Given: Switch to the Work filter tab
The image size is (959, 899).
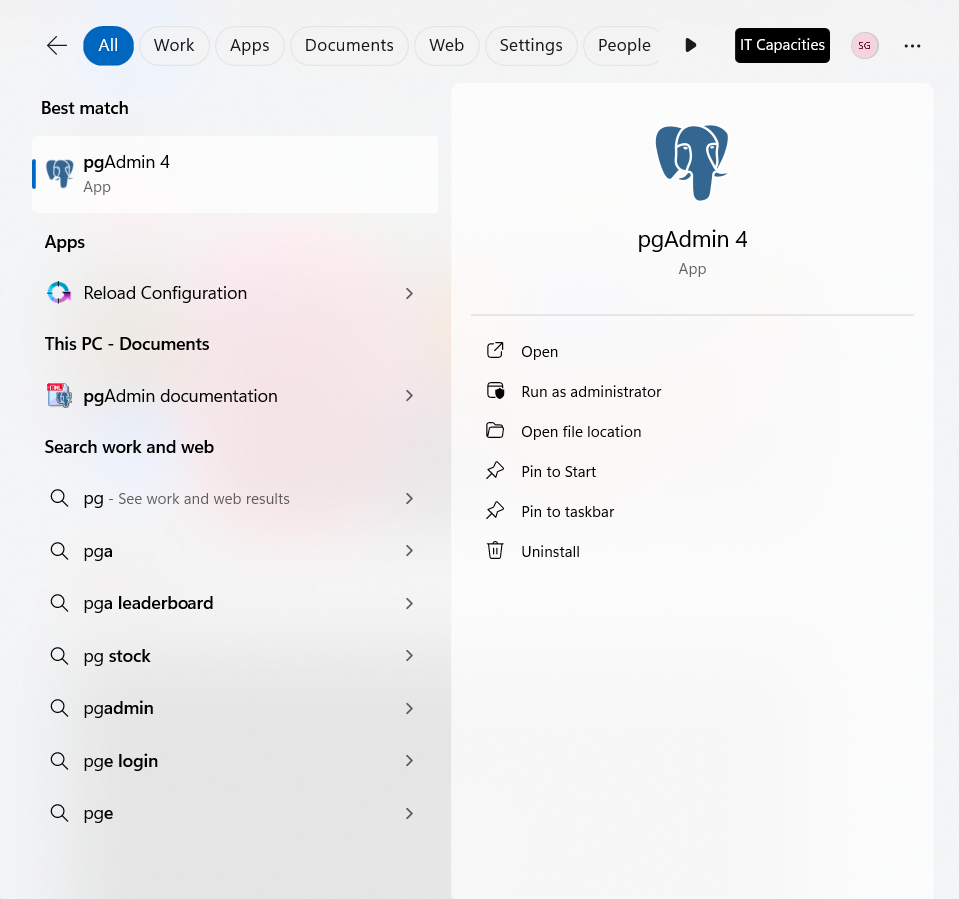Looking at the screenshot, I should point(174,45).
